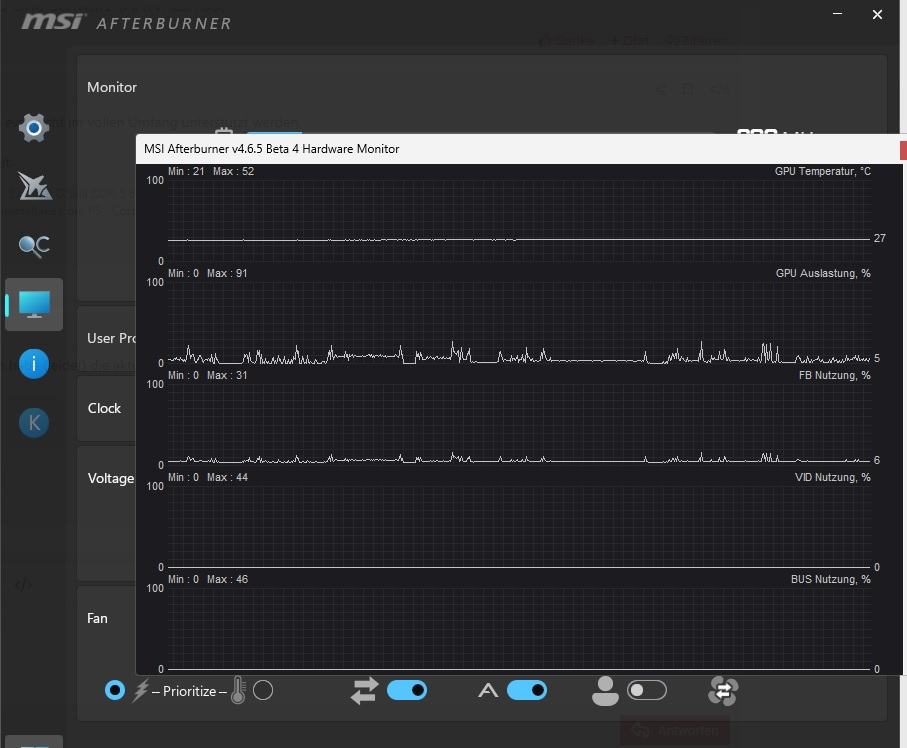The width and height of the screenshot is (907, 748).
Task: Click the linked arrows sync icon
Action: click(x=364, y=691)
